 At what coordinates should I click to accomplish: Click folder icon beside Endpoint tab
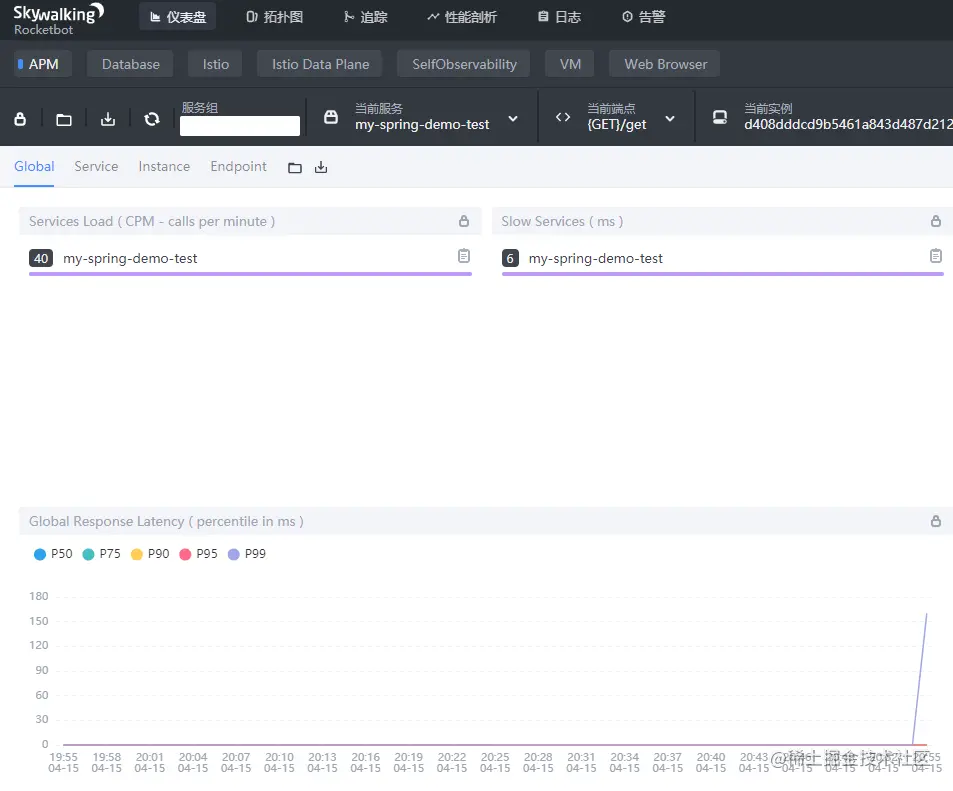pos(295,168)
